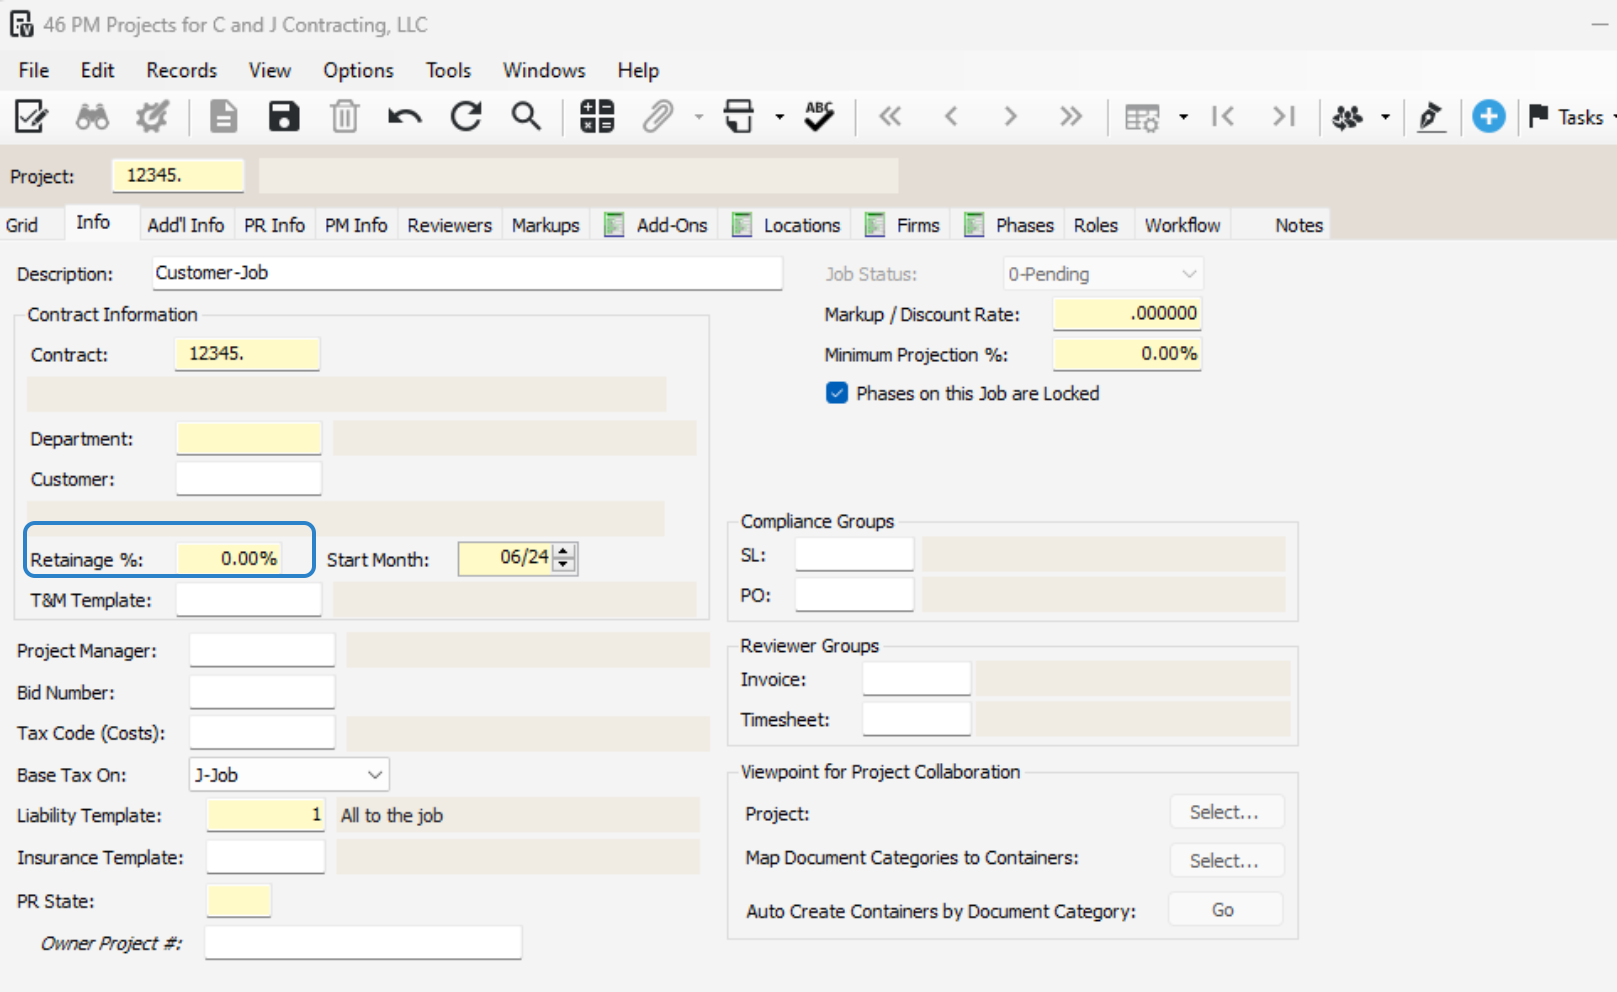Click the blue plus circle icon
This screenshot has width=1617, height=992.
[1489, 117]
